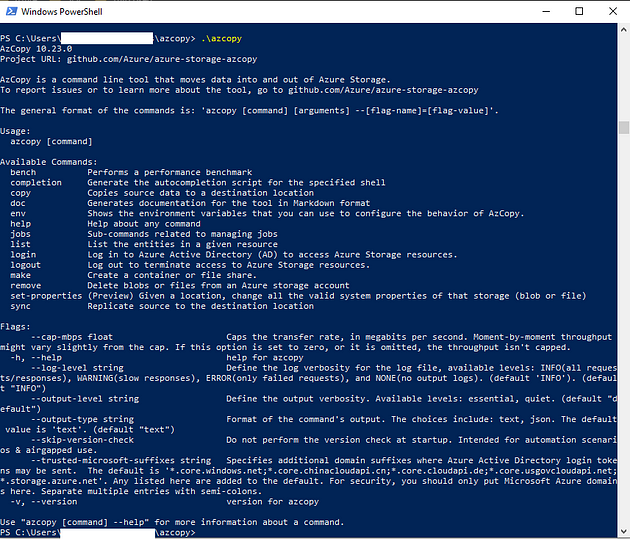Click the '--output-type string' flag
This screenshot has width=630, height=539.
(x=82, y=419)
